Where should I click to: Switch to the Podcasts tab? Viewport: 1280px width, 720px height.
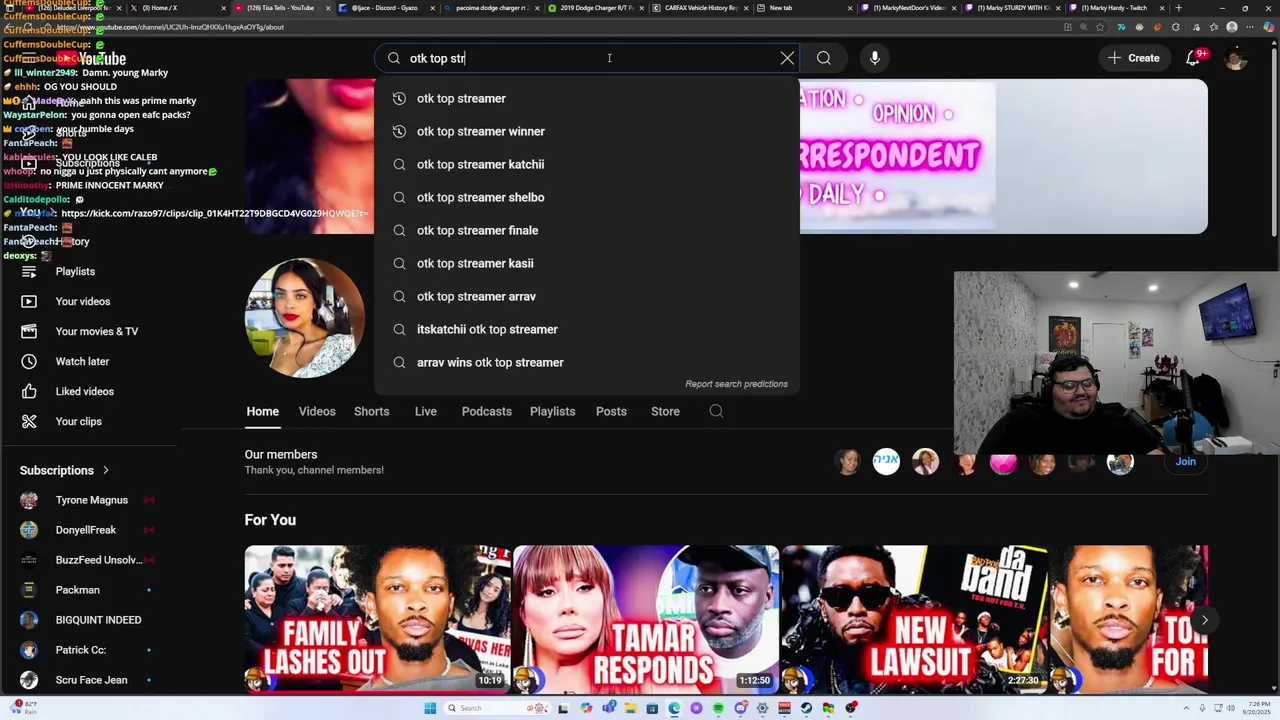486,411
